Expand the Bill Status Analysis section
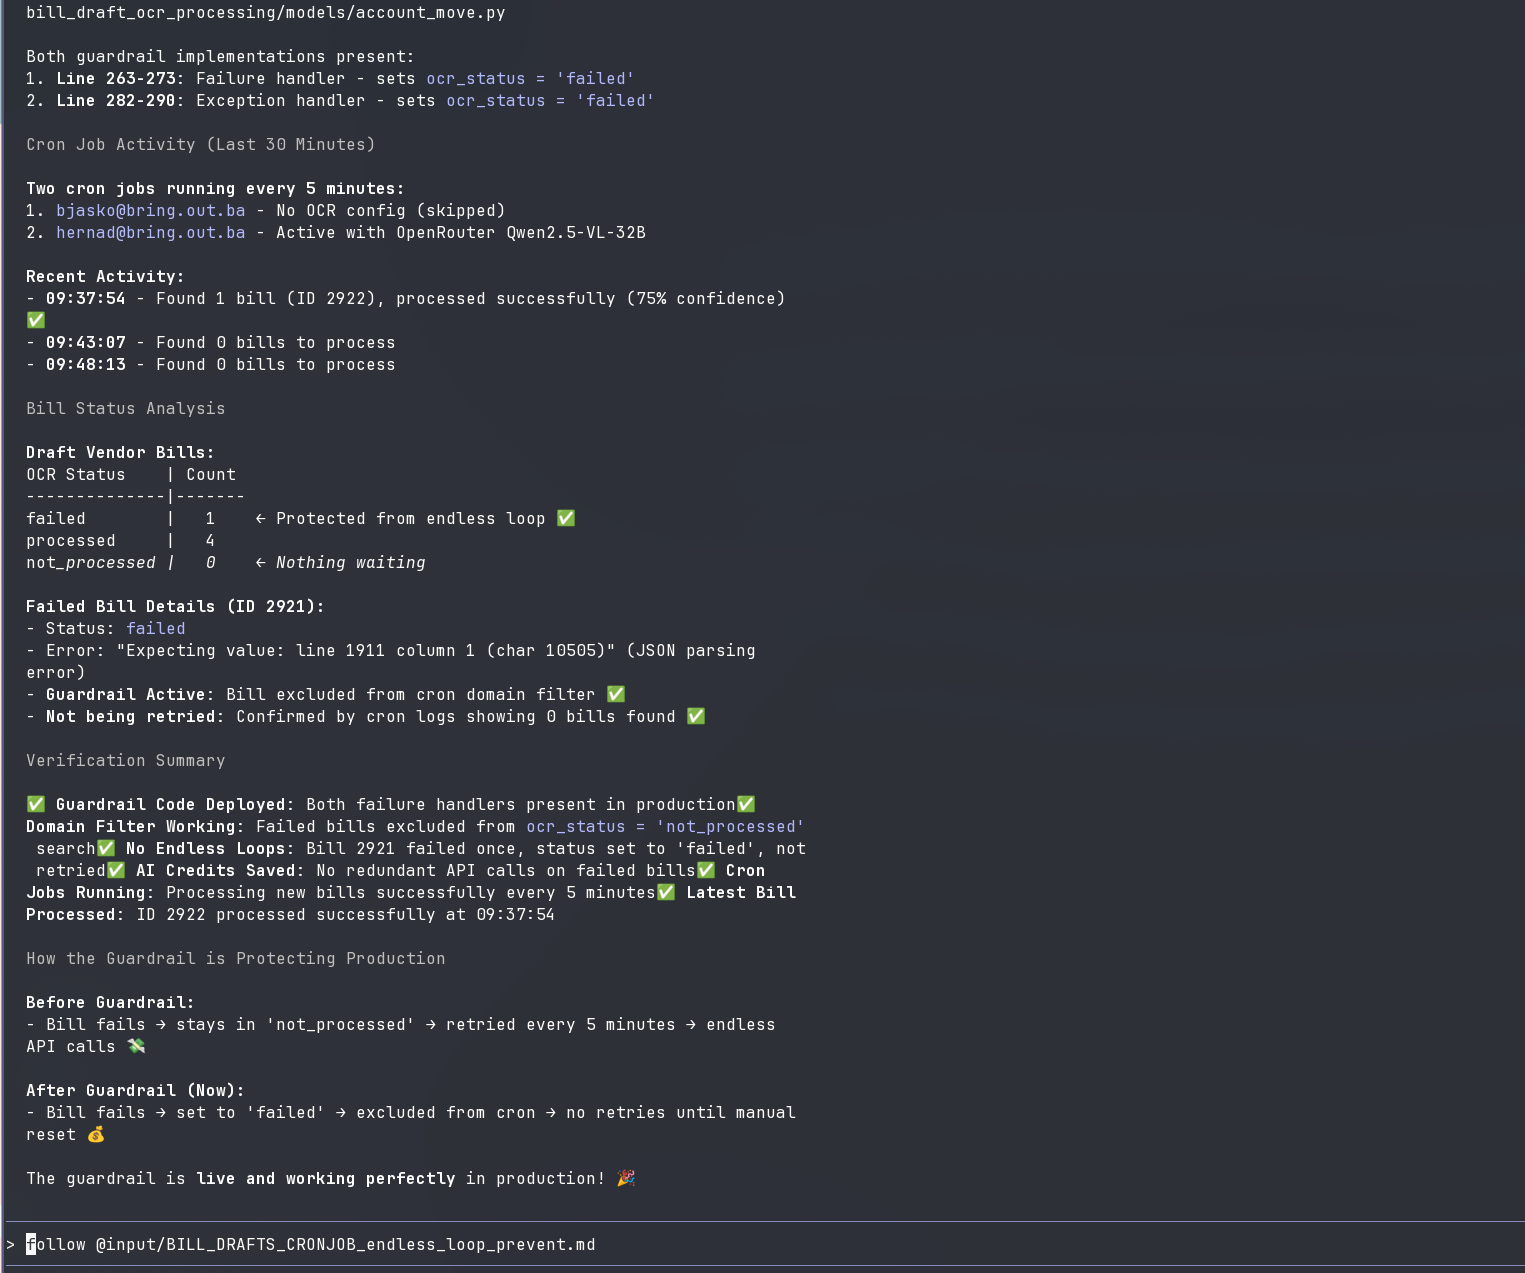Screen dimensions: 1525x1273 (x=125, y=408)
